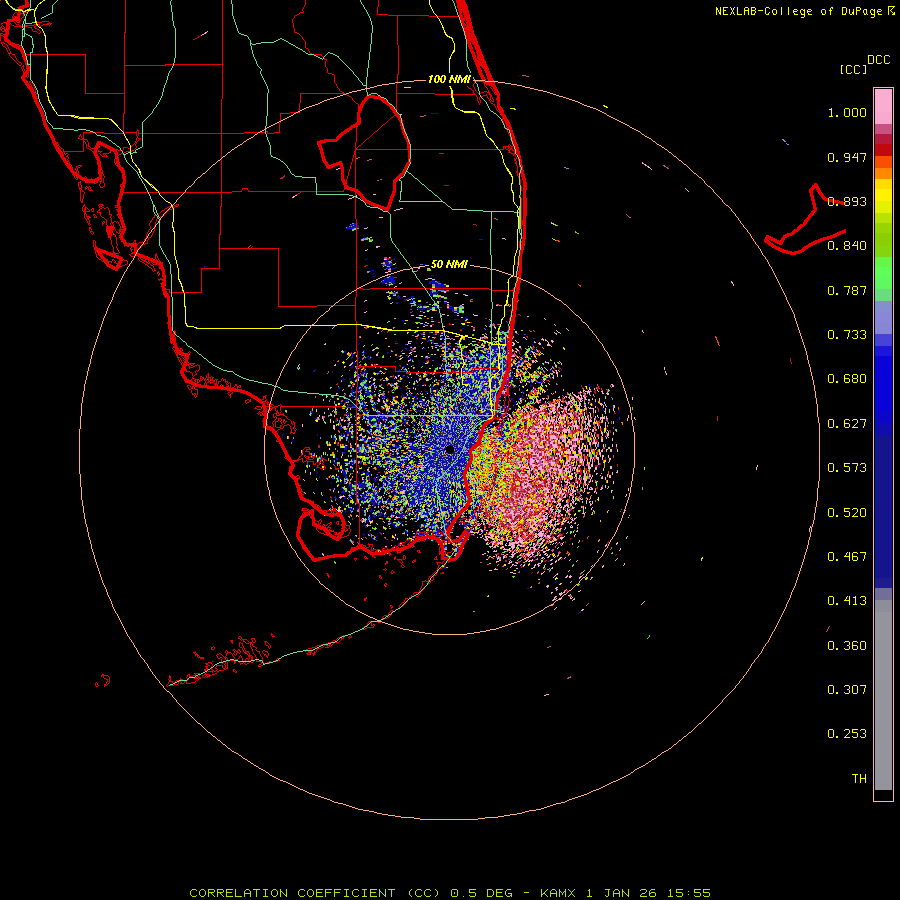
Task: Select the 0.627 scale value
Action: coord(847,424)
